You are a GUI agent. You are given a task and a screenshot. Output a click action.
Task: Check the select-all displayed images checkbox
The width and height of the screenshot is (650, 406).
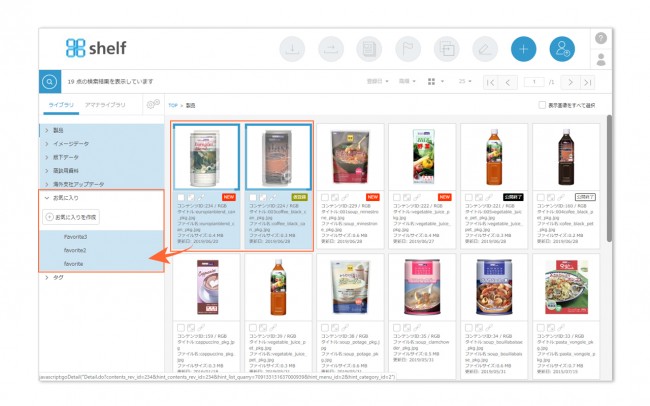click(x=542, y=105)
